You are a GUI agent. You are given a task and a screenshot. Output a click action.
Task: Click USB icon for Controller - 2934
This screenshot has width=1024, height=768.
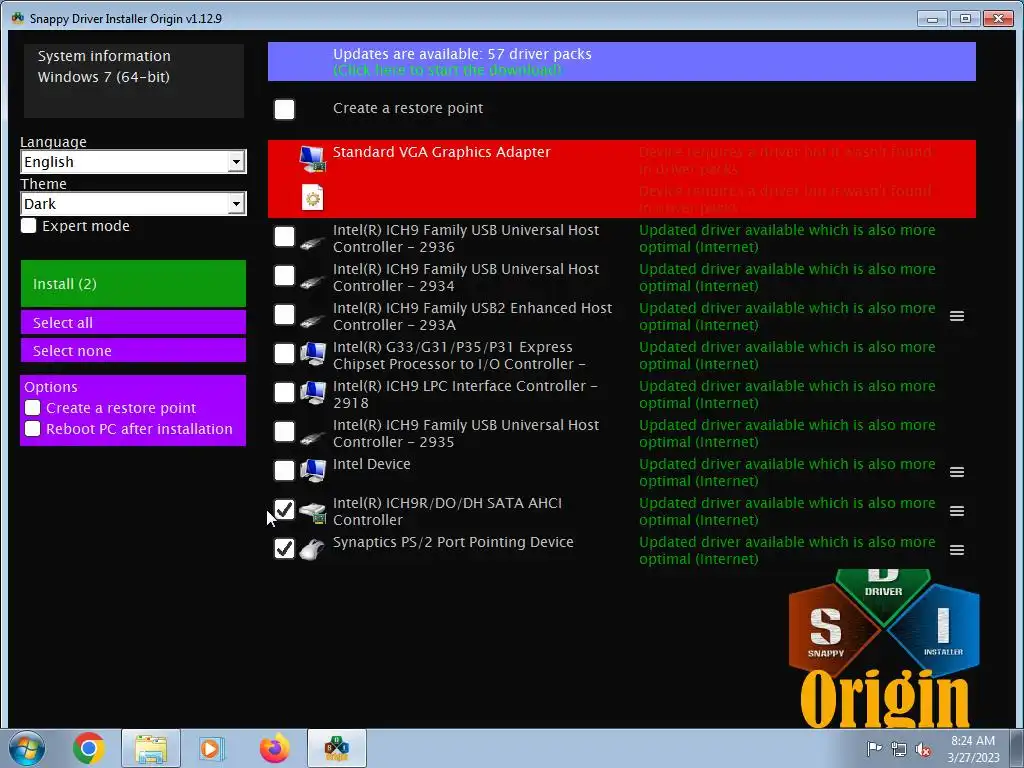312,282
